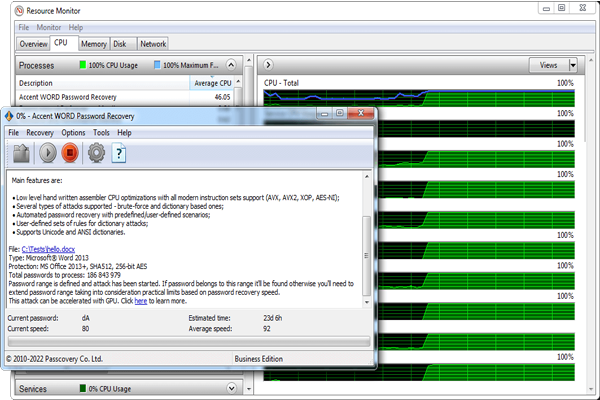Open Monitor menu in Resource Monitor

click(49, 28)
